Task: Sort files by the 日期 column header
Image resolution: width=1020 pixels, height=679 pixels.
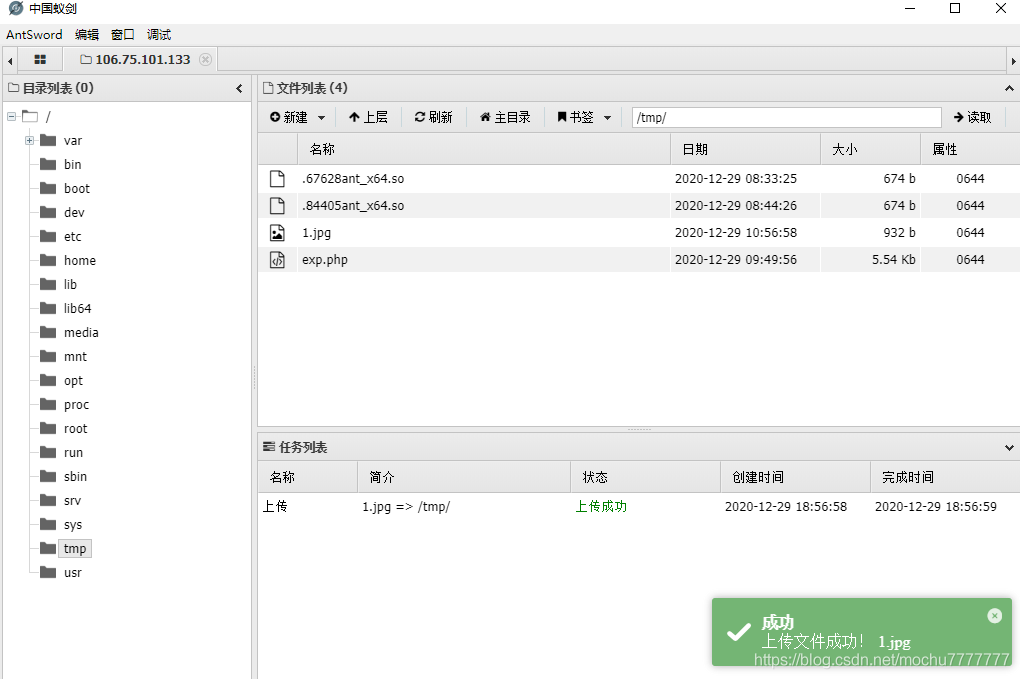Action: tap(745, 149)
